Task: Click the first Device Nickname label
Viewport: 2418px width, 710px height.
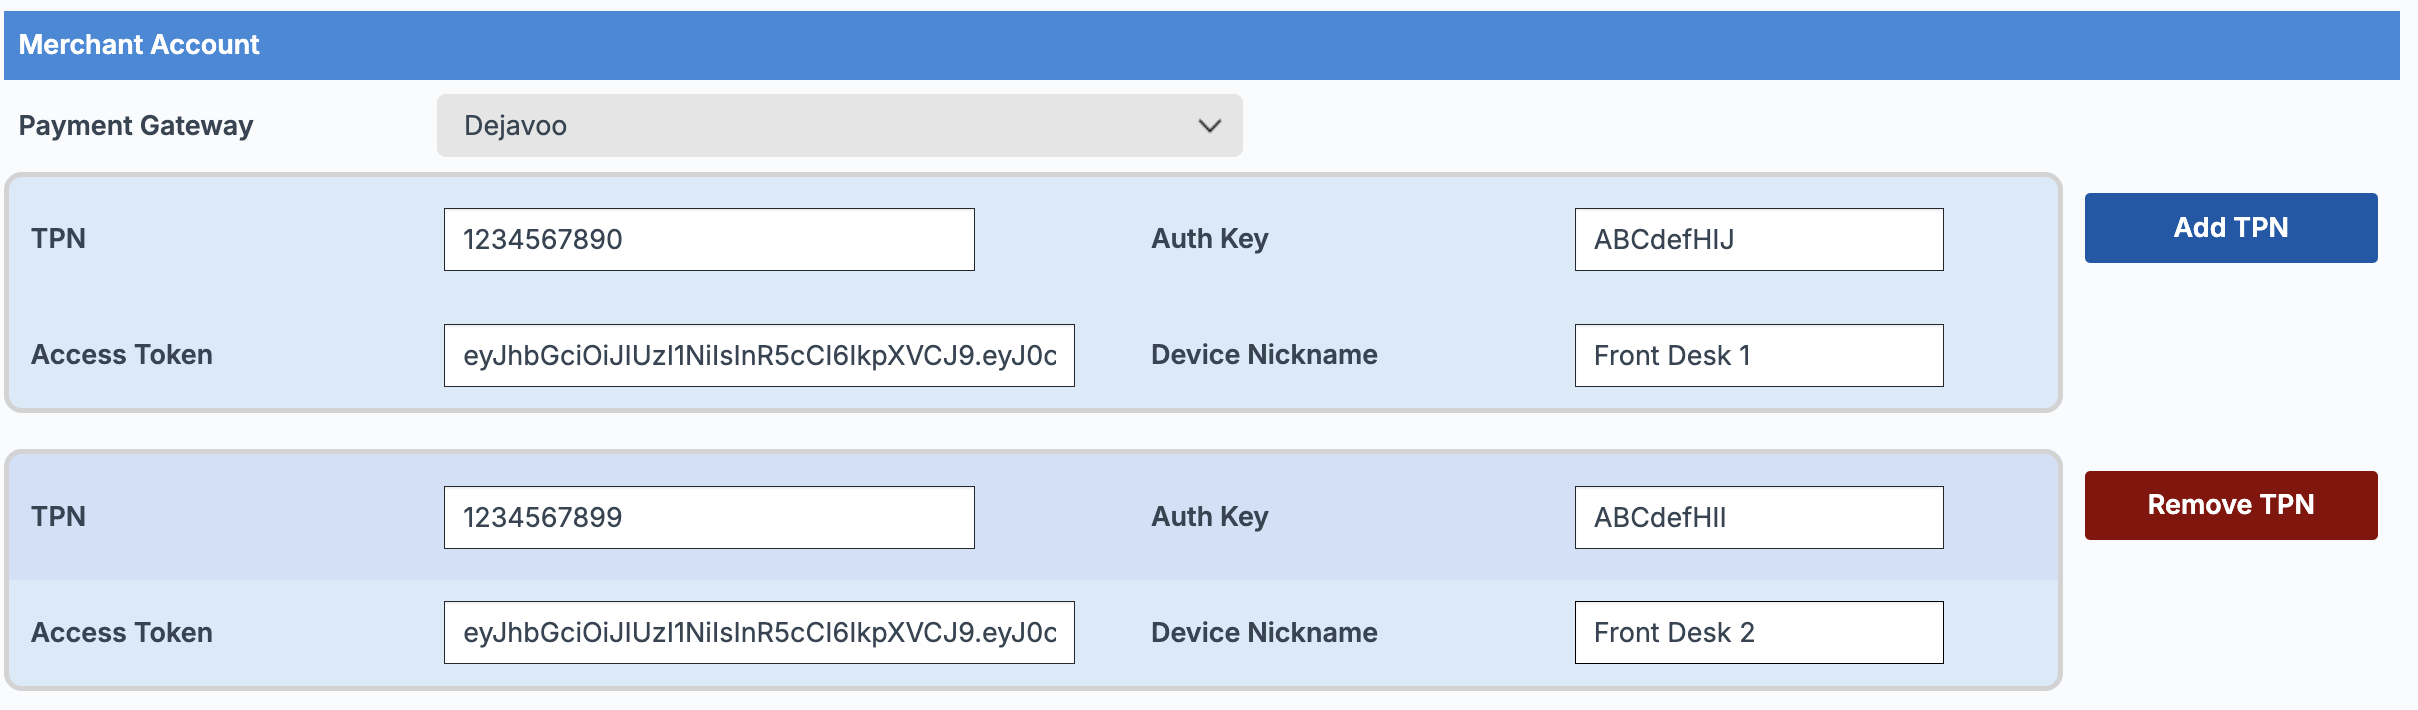Action: click(1264, 355)
